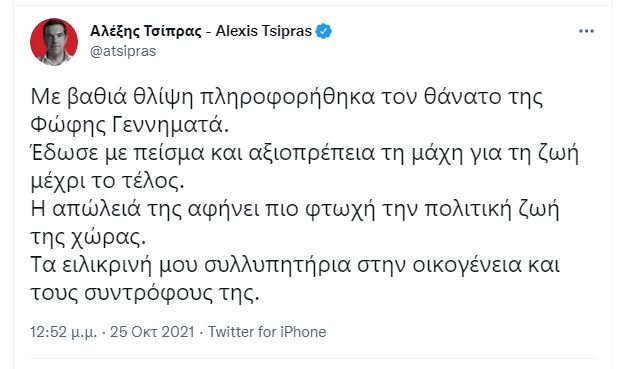Click the name Φώφης Γεννηματά in tweet

[130, 125]
